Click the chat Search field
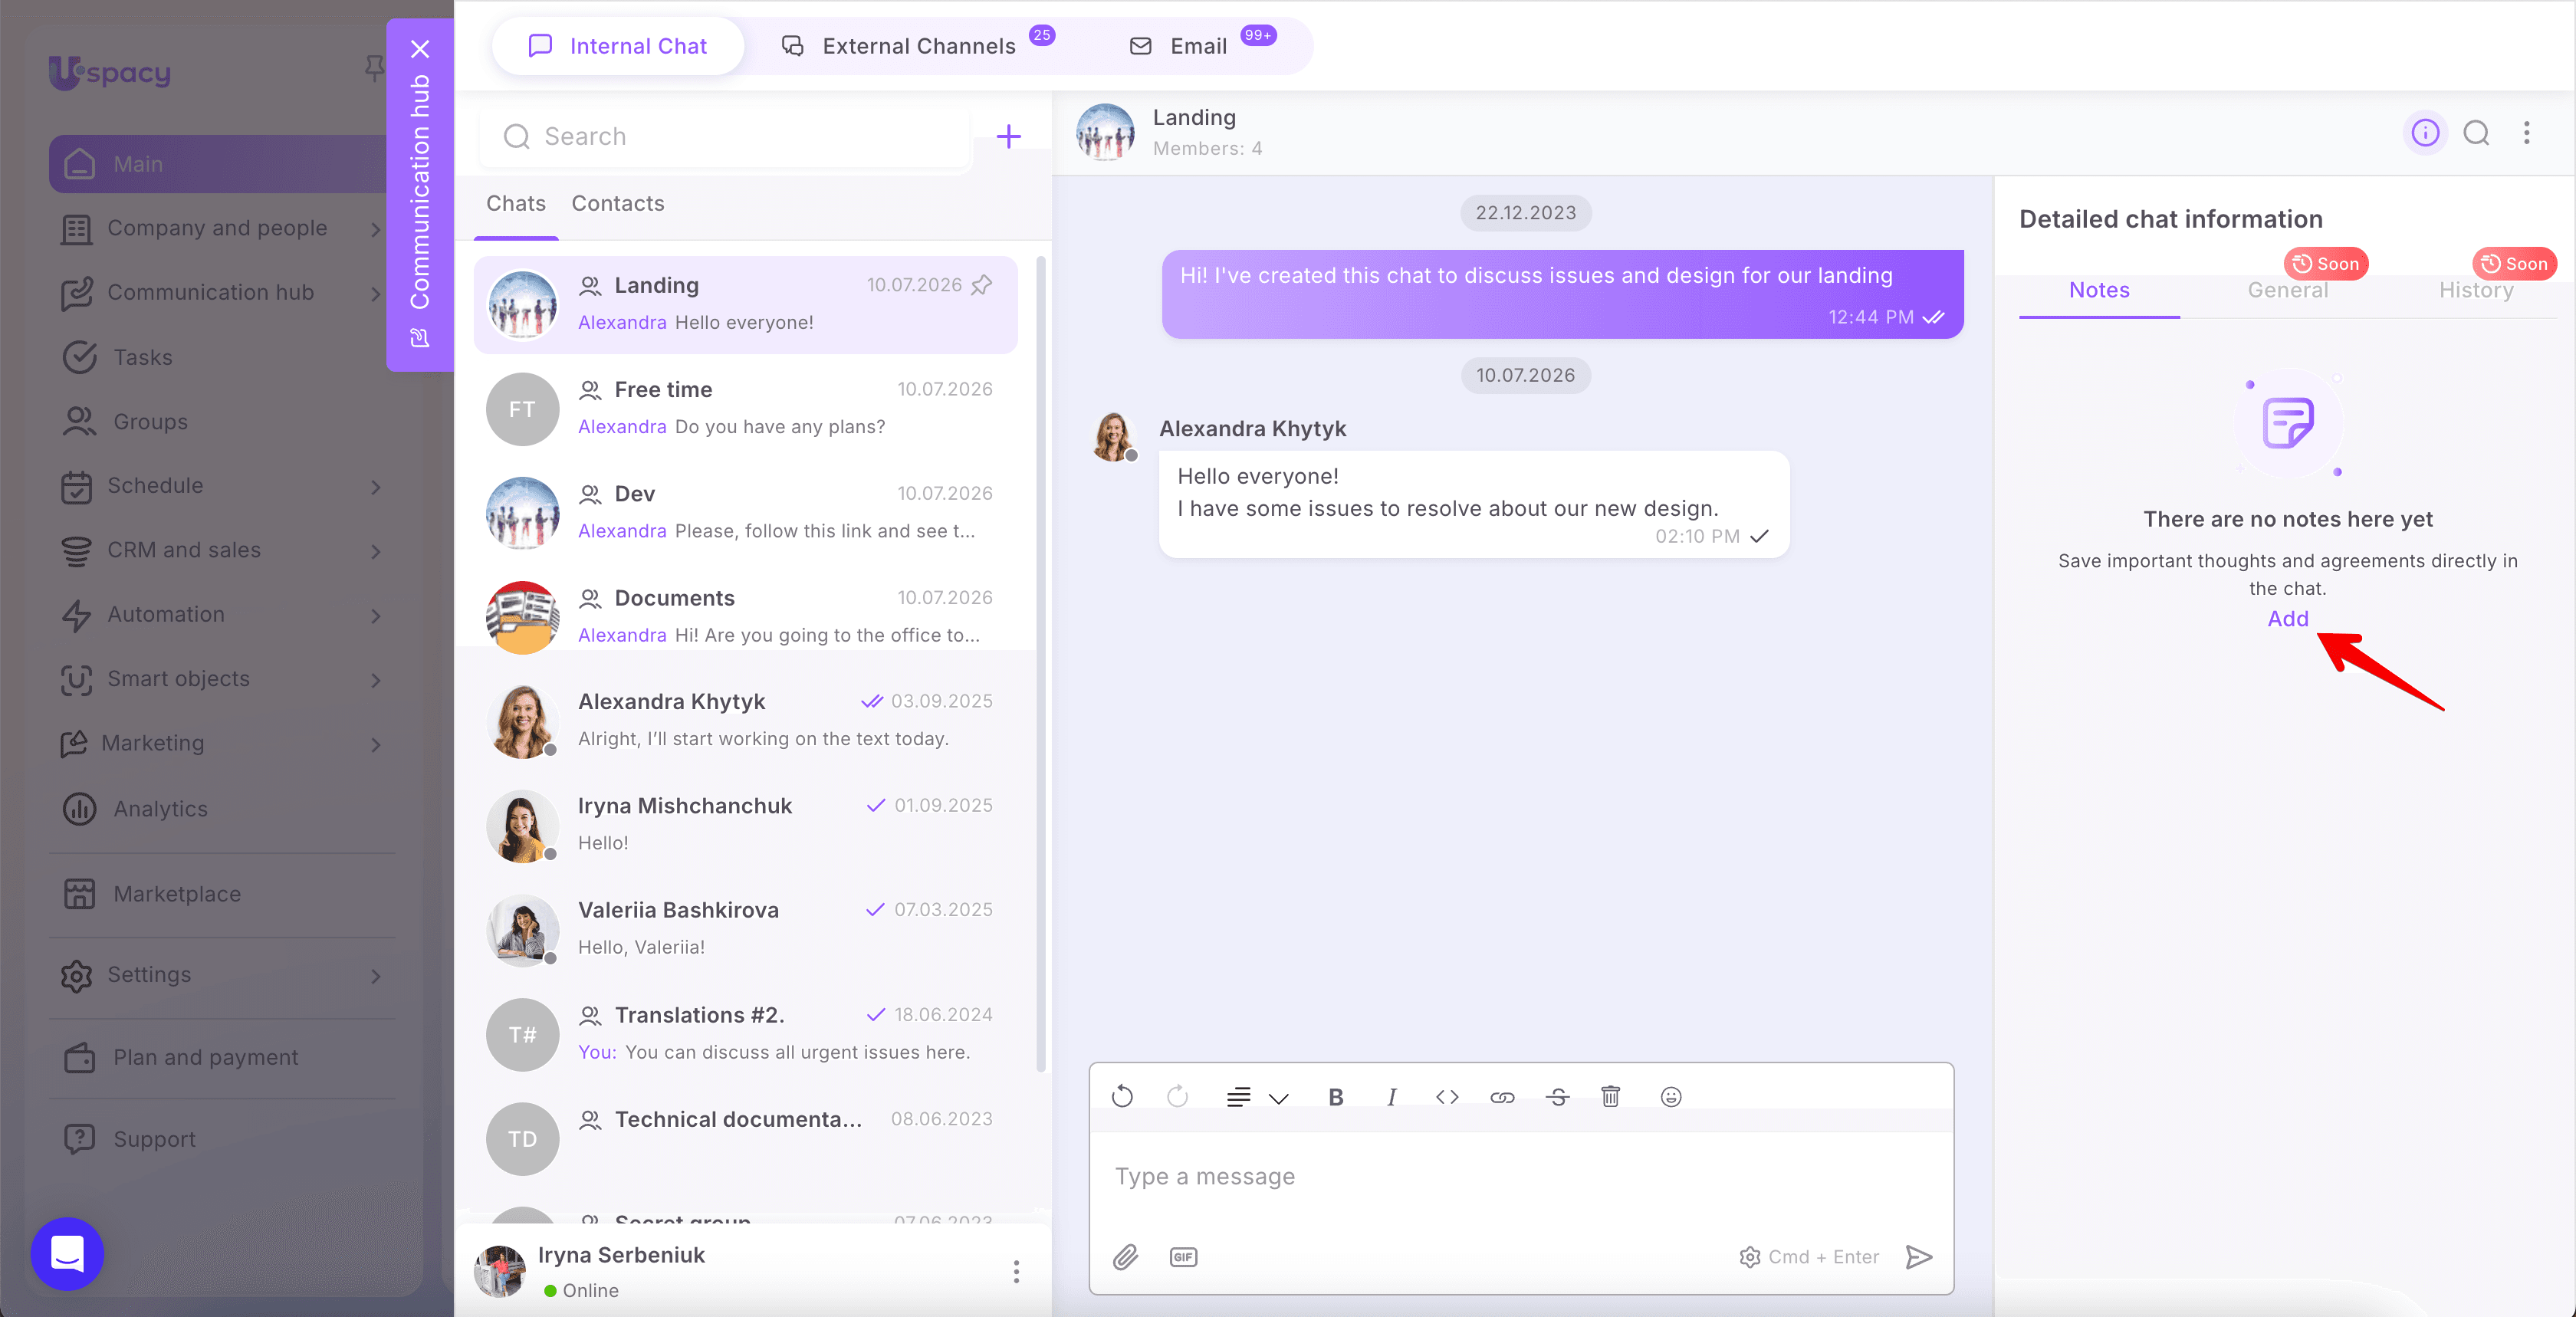This screenshot has width=2576, height=1317. (x=726, y=137)
